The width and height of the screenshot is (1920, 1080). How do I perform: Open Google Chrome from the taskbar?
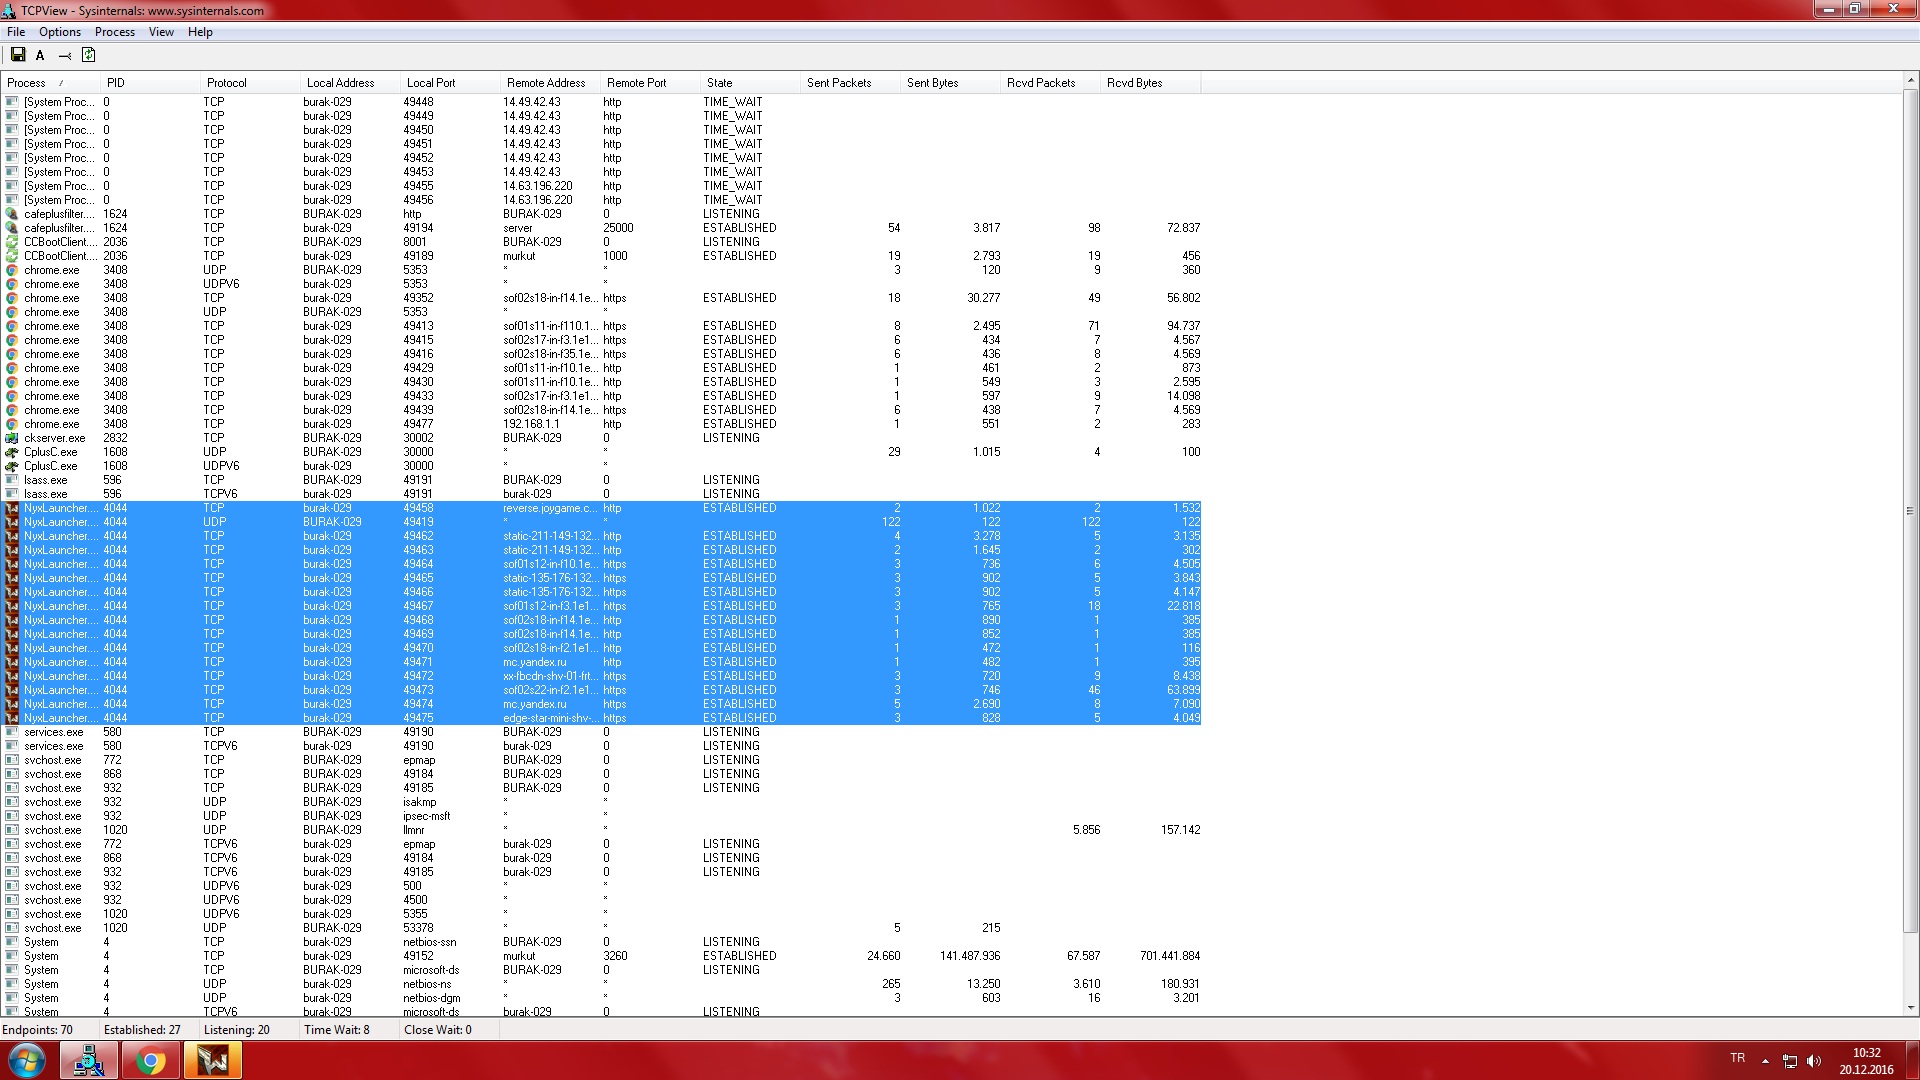click(151, 1061)
